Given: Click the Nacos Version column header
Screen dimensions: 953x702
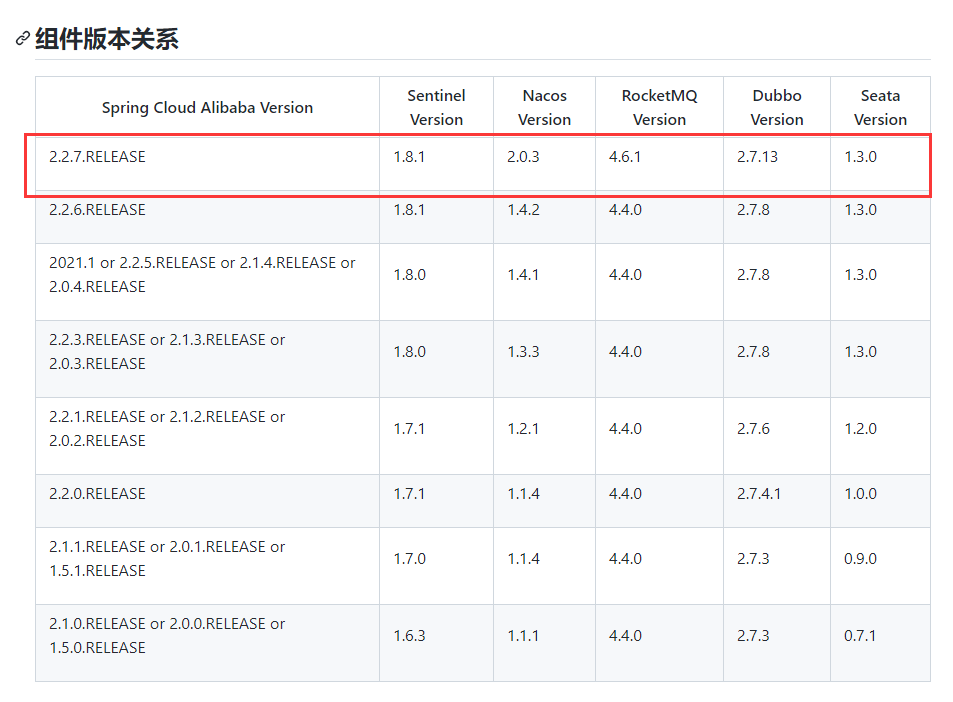Looking at the screenshot, I should point(544,108).
